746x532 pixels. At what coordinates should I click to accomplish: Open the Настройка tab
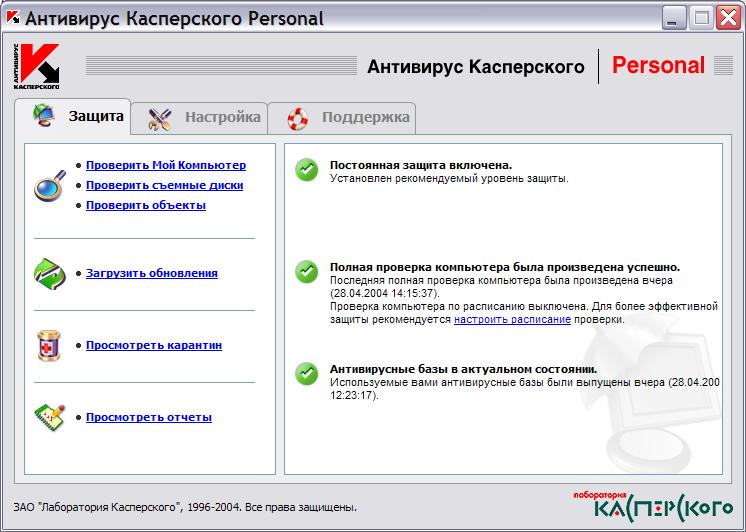[199, 118]
